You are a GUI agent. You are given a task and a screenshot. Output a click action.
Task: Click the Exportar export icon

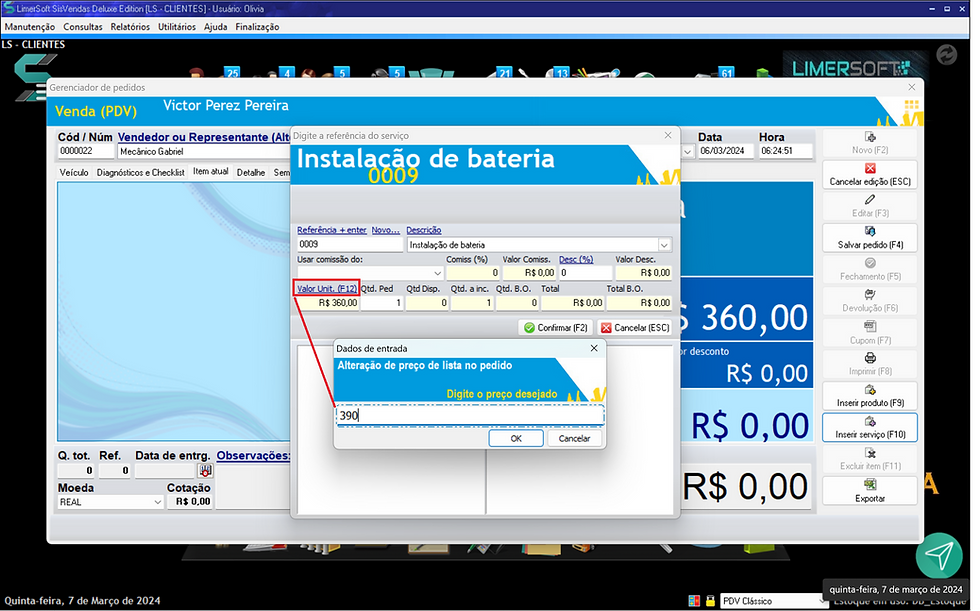tap(870, 482)
